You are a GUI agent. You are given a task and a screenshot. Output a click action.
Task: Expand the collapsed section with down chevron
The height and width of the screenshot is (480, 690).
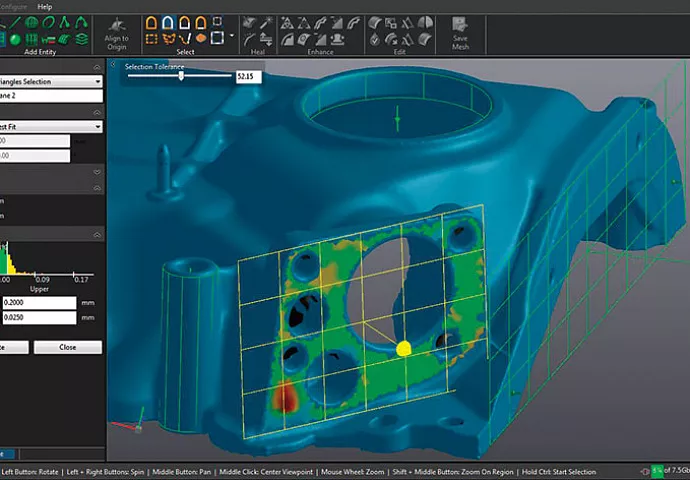97,172
